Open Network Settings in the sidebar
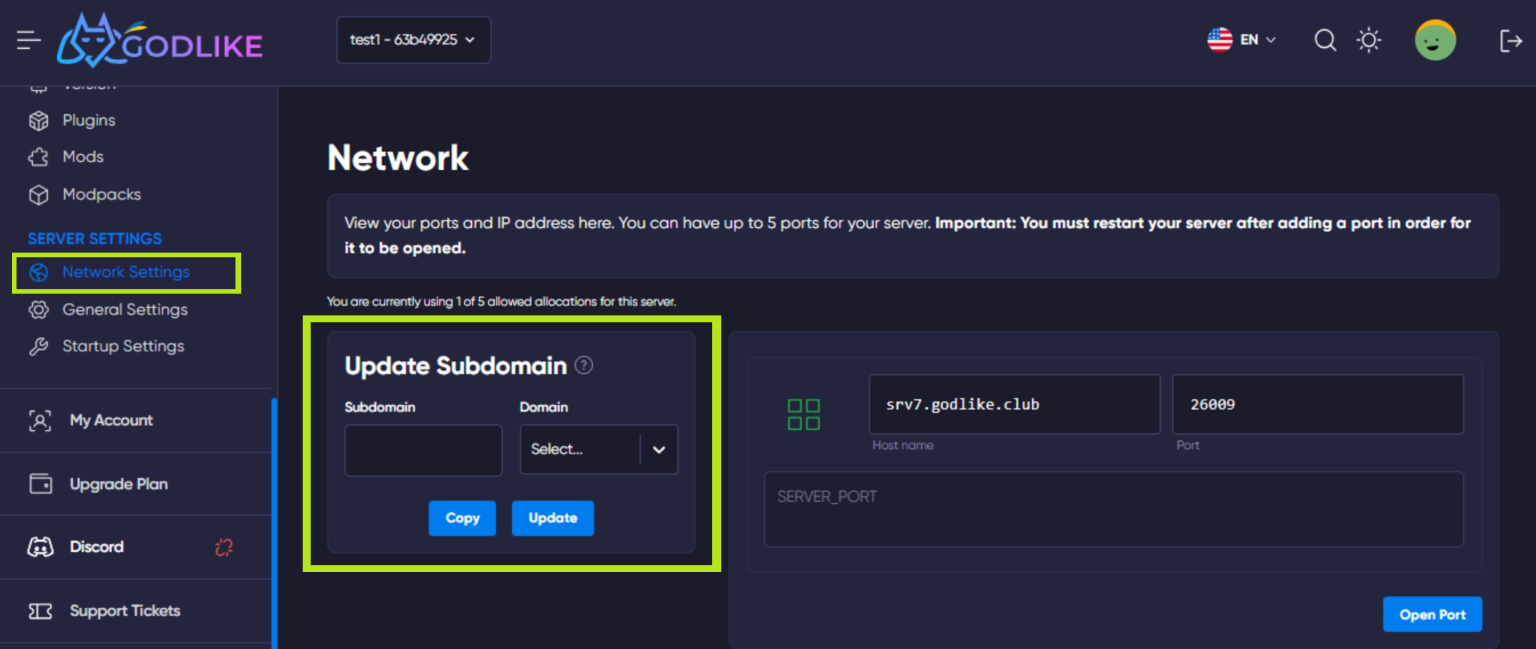 point(125,271)
